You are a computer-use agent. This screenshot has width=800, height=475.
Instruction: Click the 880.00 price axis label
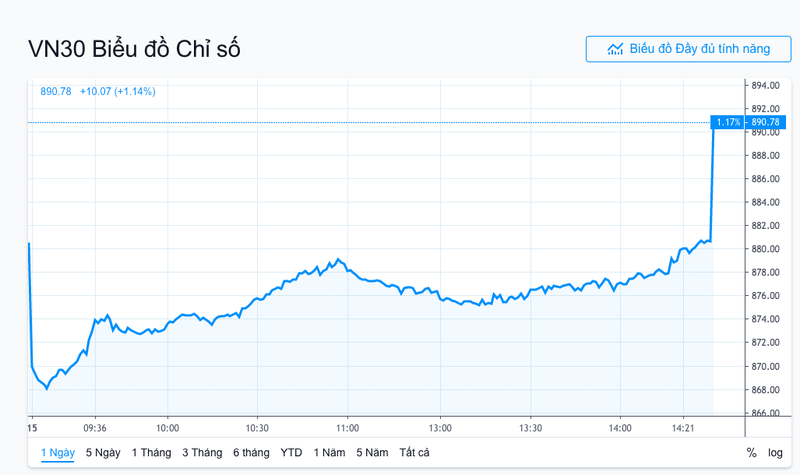point(765,249)
